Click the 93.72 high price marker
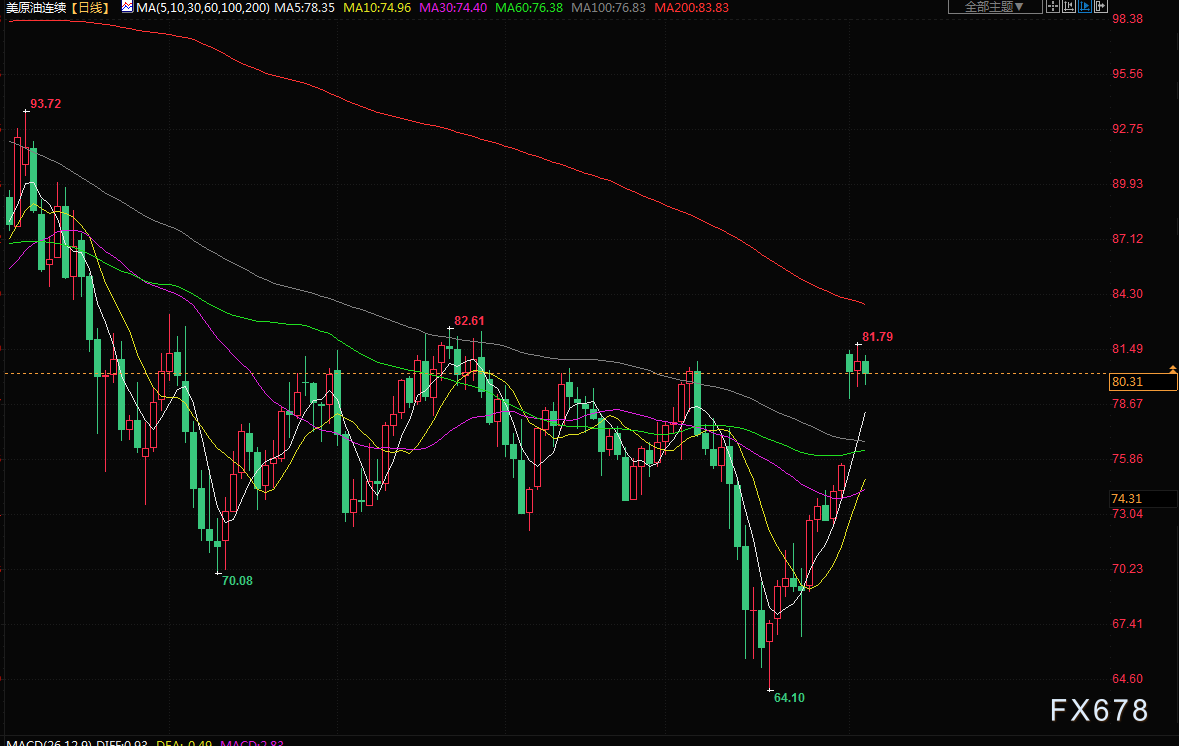1179x746 pixels. (45, 104)
